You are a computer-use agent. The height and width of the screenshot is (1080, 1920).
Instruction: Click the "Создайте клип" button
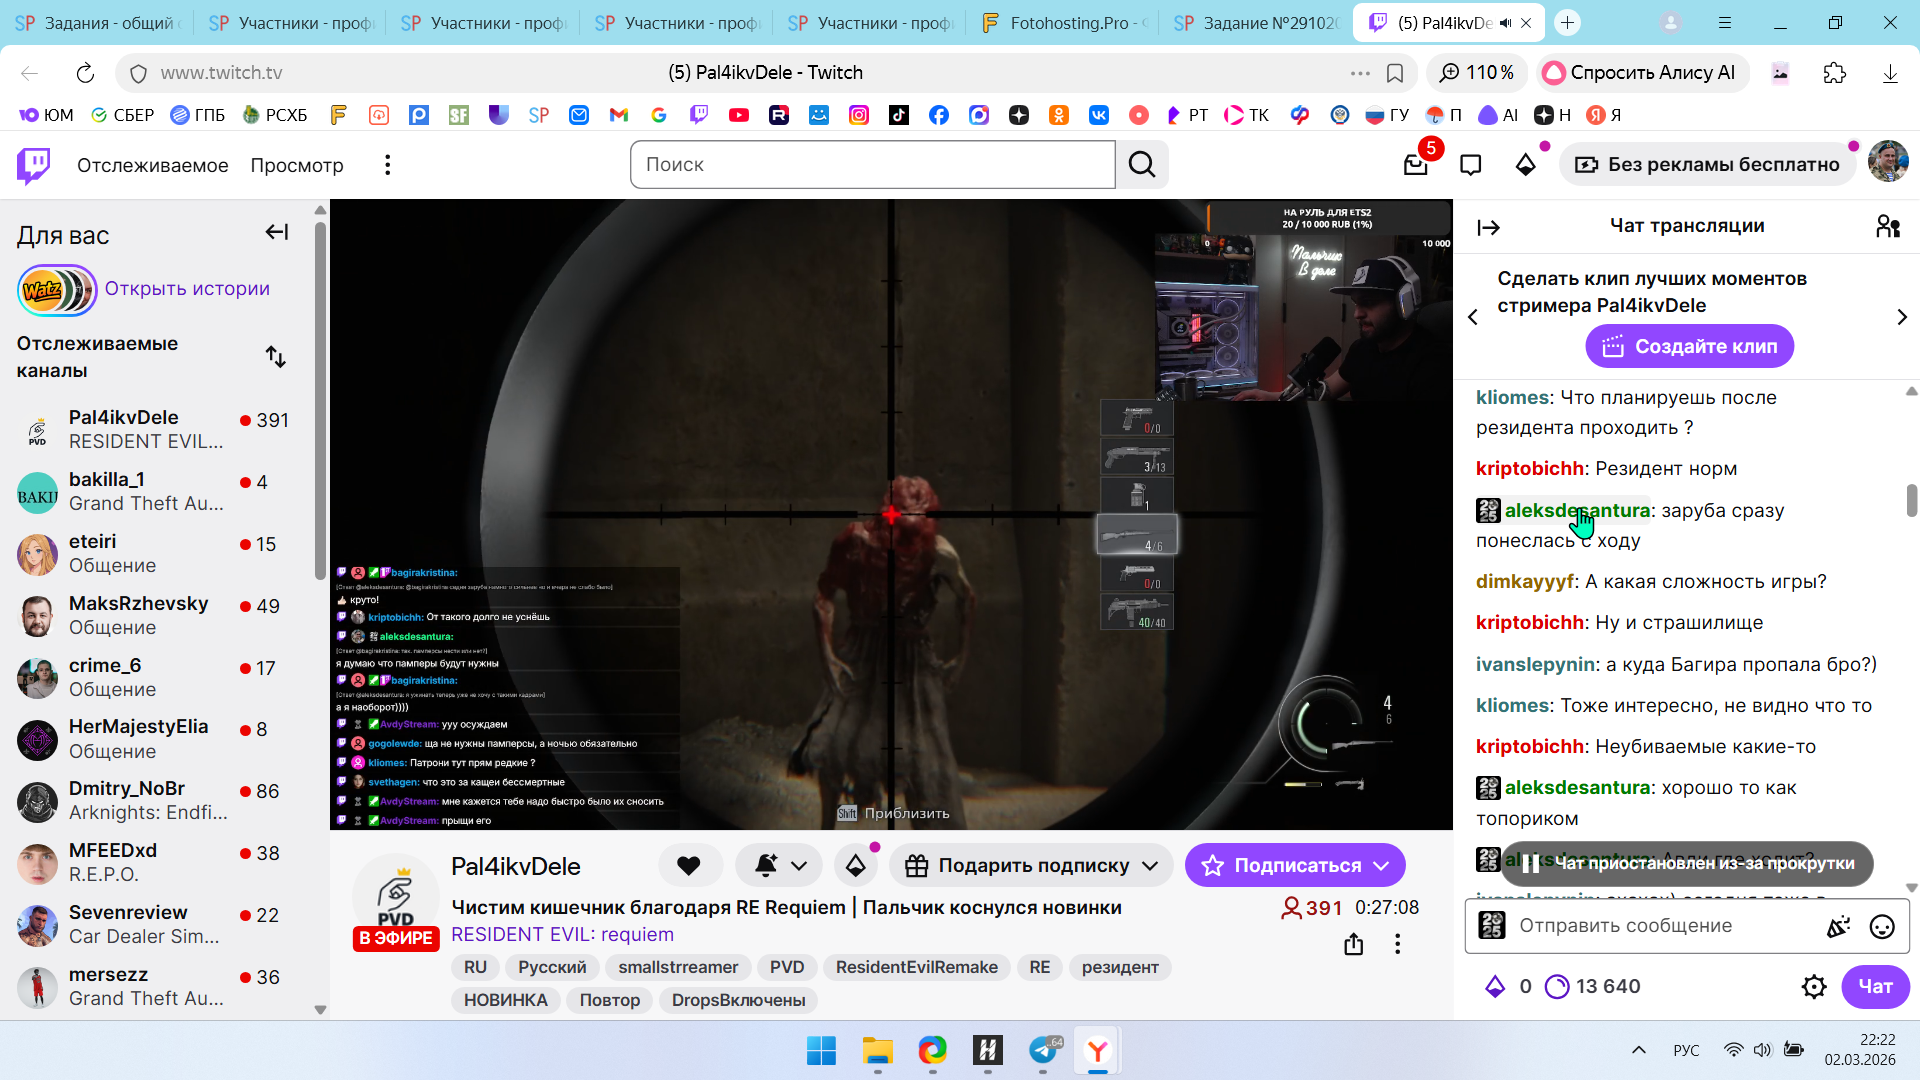coord(1689,347)
